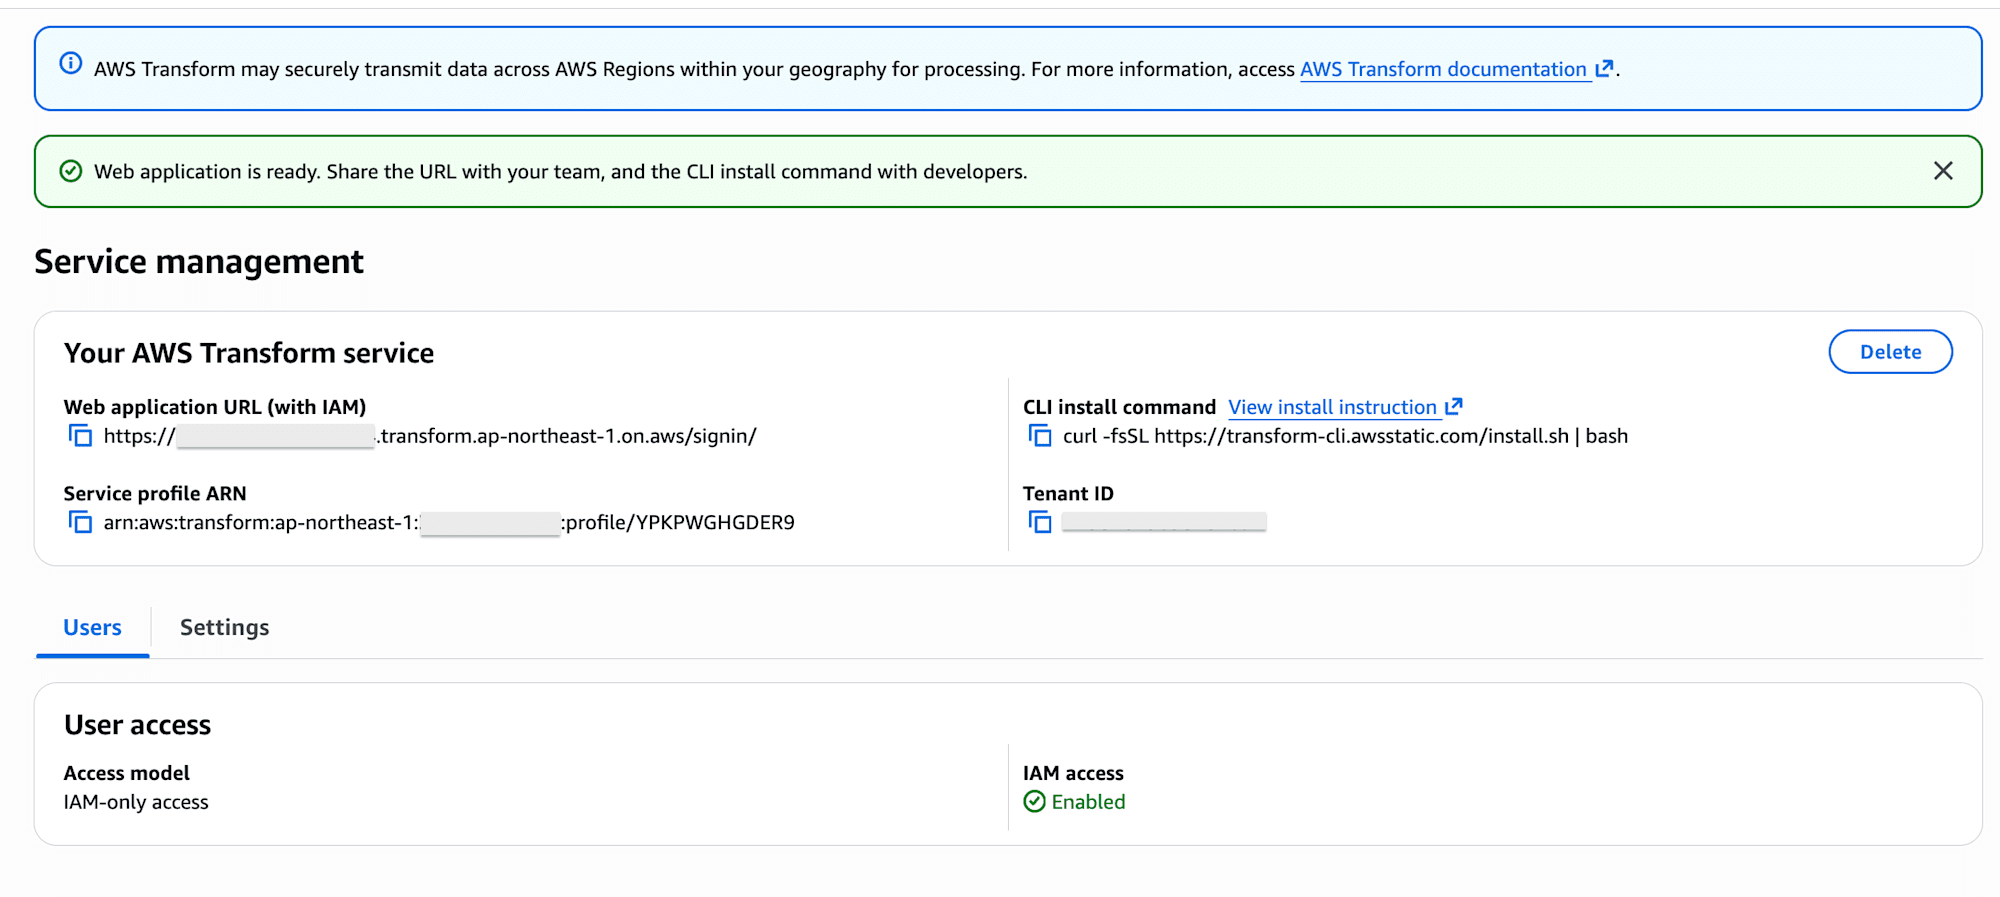Switch to the Settings tab
Viewport: 2000px width, 897px height.
(x=225, y=628)
